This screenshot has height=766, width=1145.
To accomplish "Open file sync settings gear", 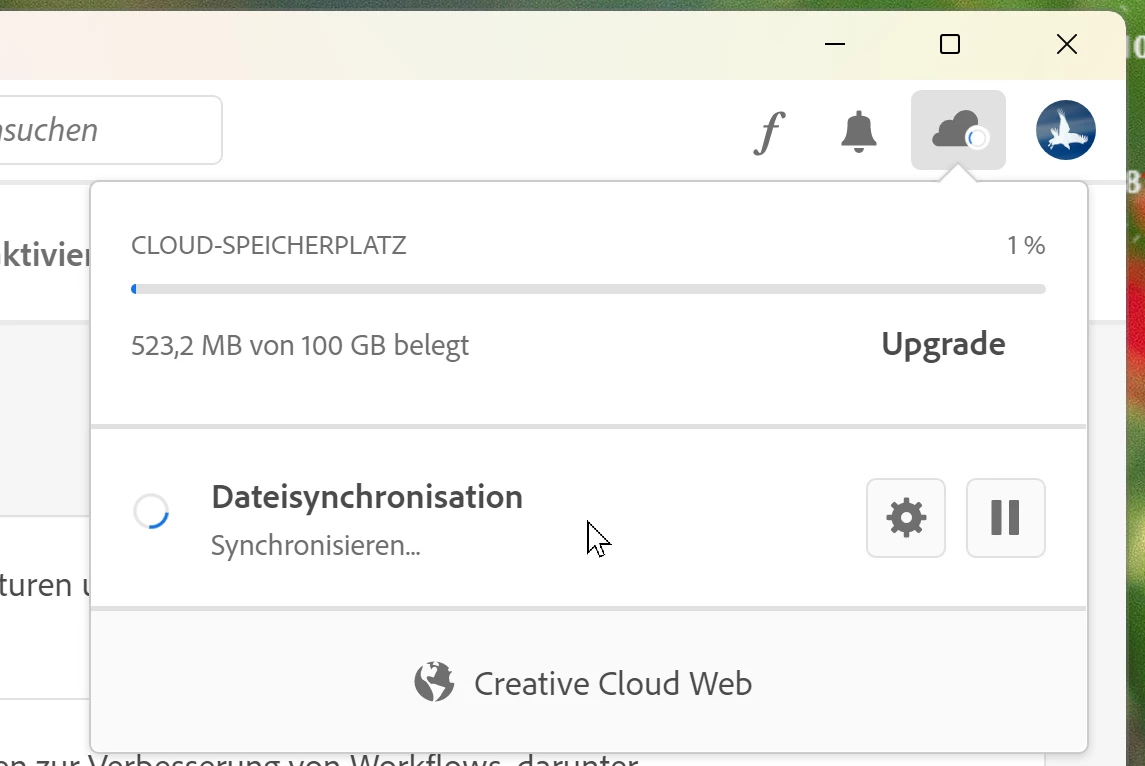I will (906, 518).
